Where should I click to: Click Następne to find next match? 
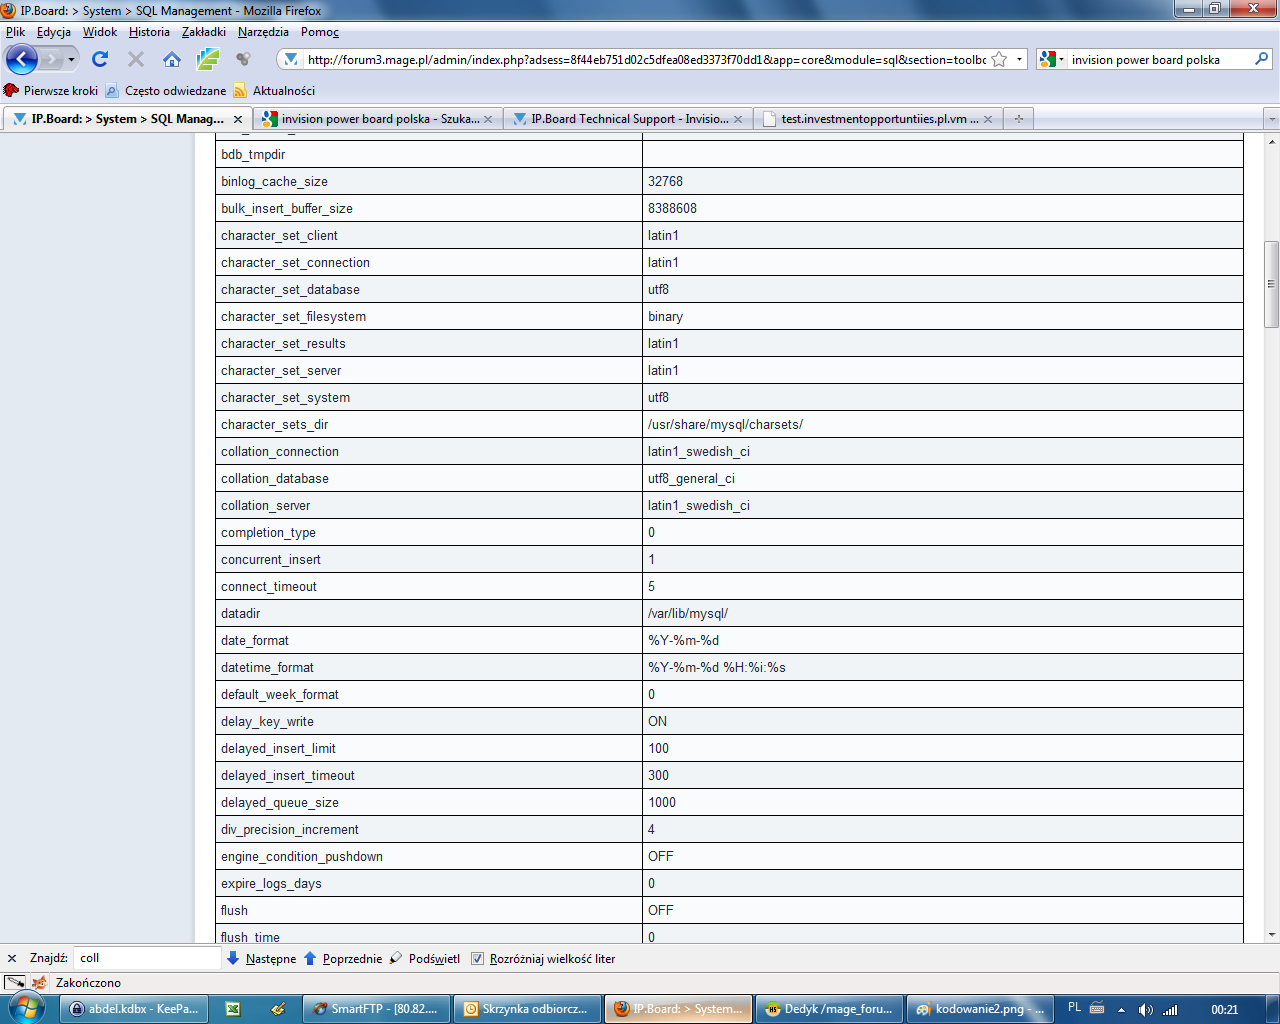262,959
